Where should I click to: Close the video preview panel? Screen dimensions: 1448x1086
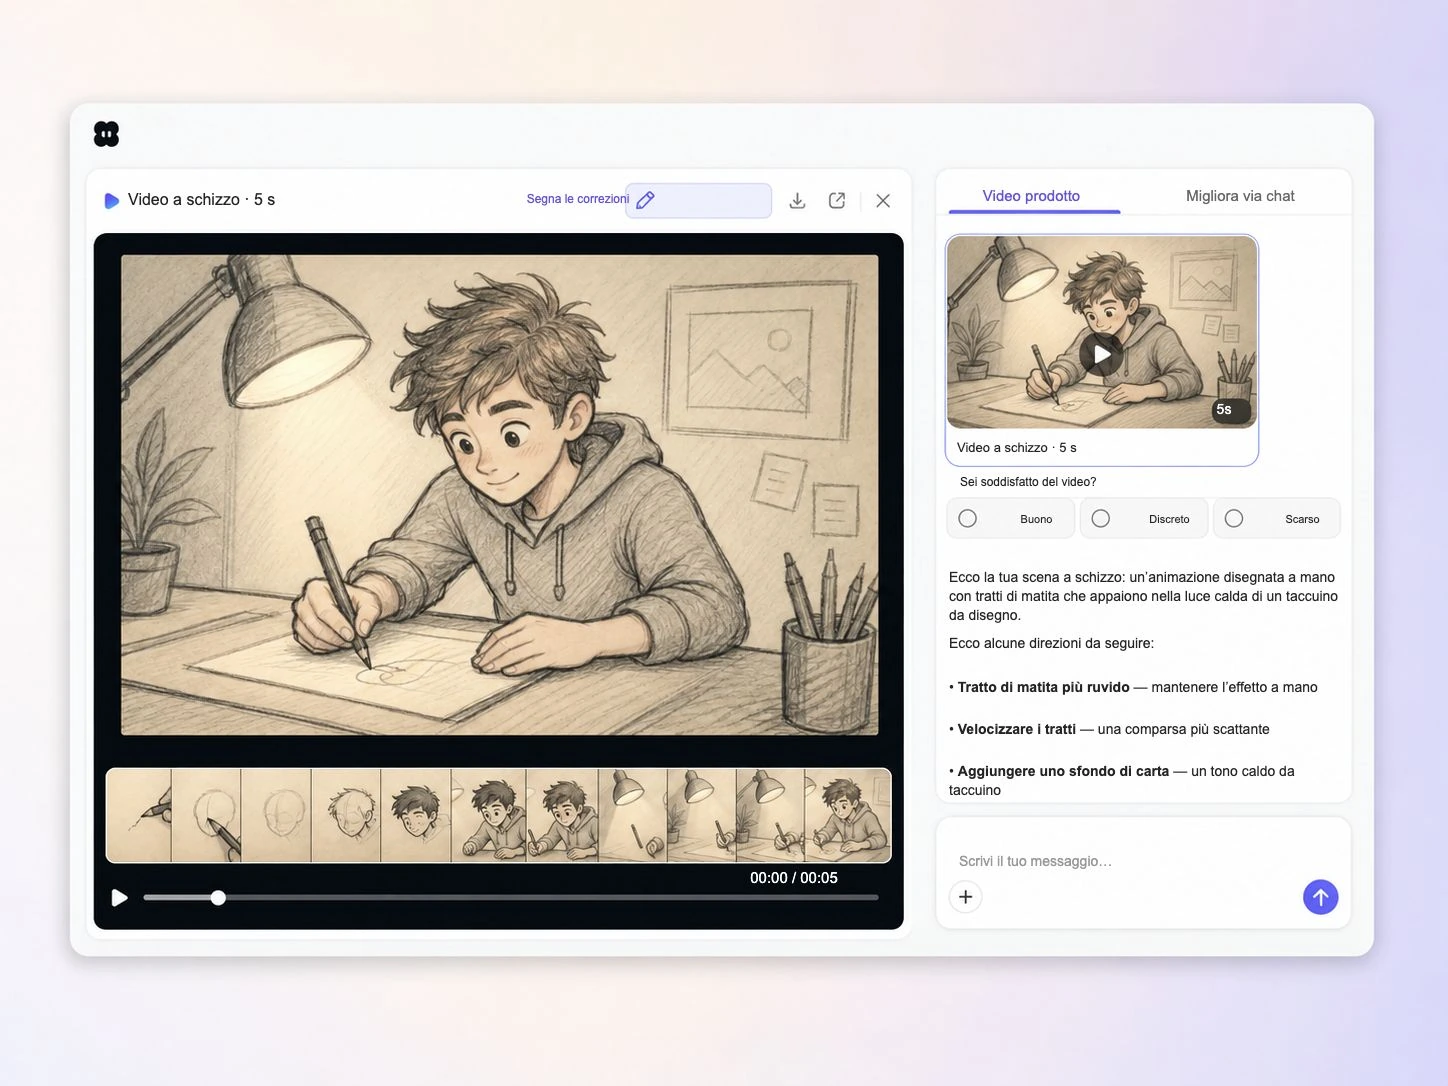point(883,201)
